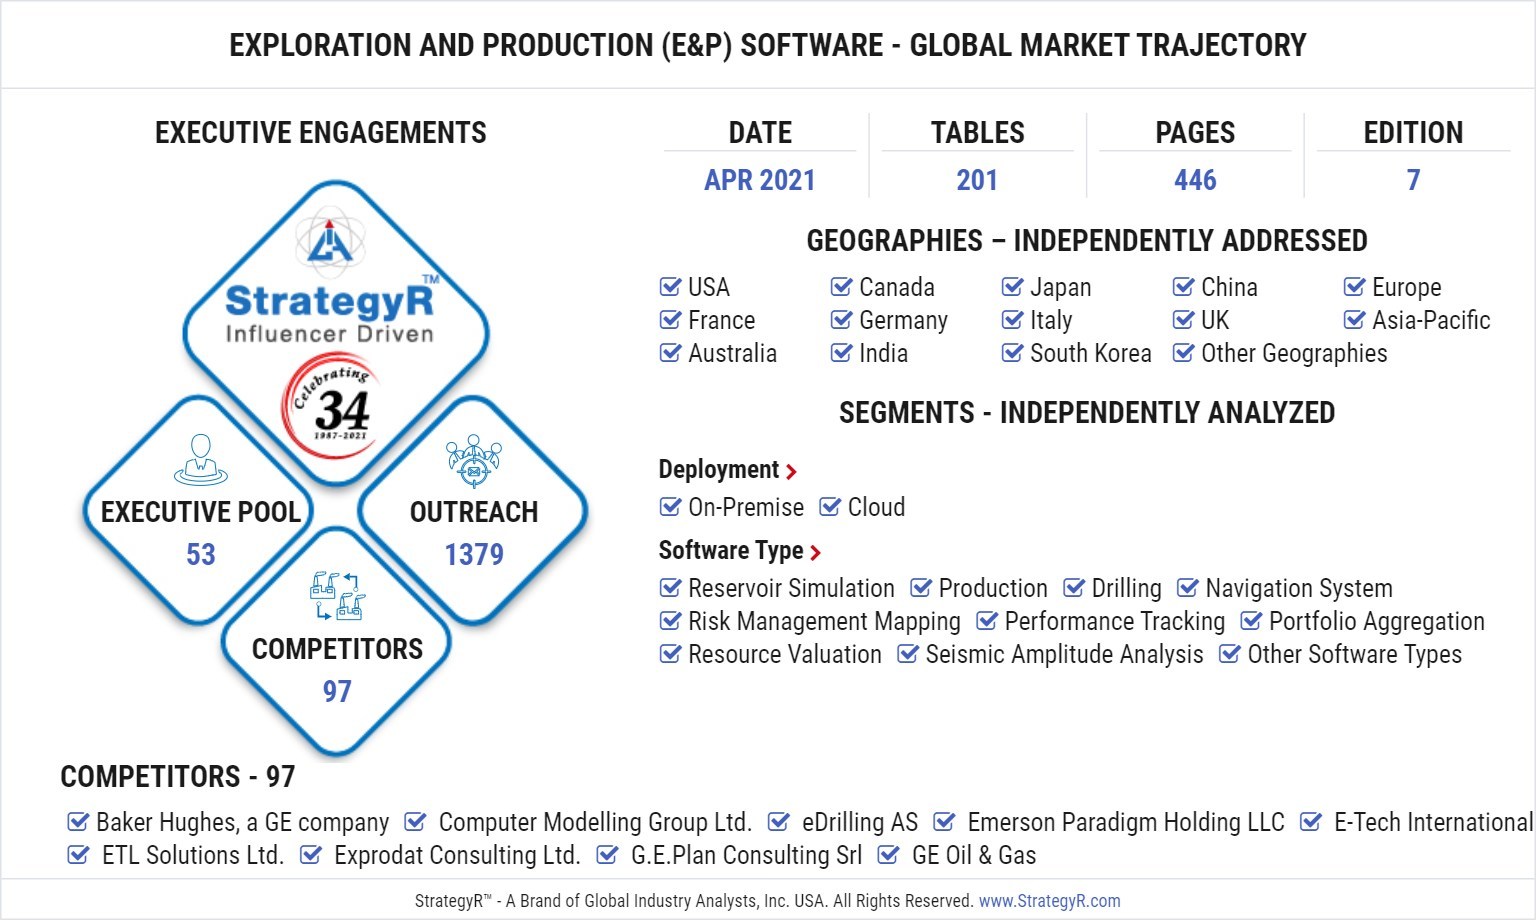Uncheck the South Korea checkbox
Screen dimensions: 1536x921
click(1012, 354)
